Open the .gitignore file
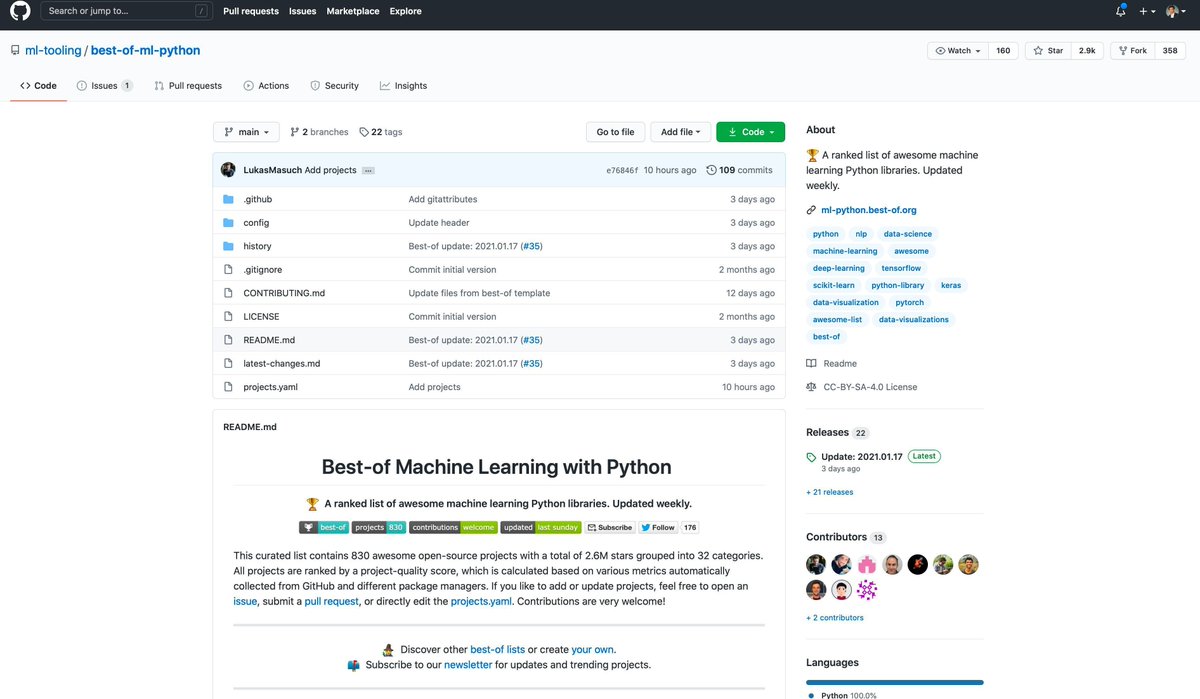 [262, 270]
